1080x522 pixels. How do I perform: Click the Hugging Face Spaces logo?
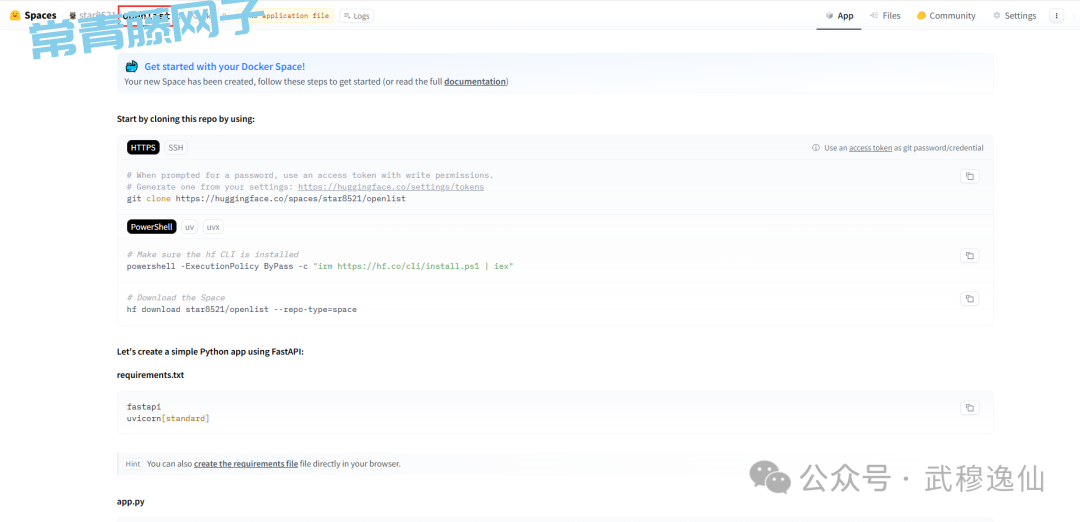pyautogui.click(x=15, y=16)
